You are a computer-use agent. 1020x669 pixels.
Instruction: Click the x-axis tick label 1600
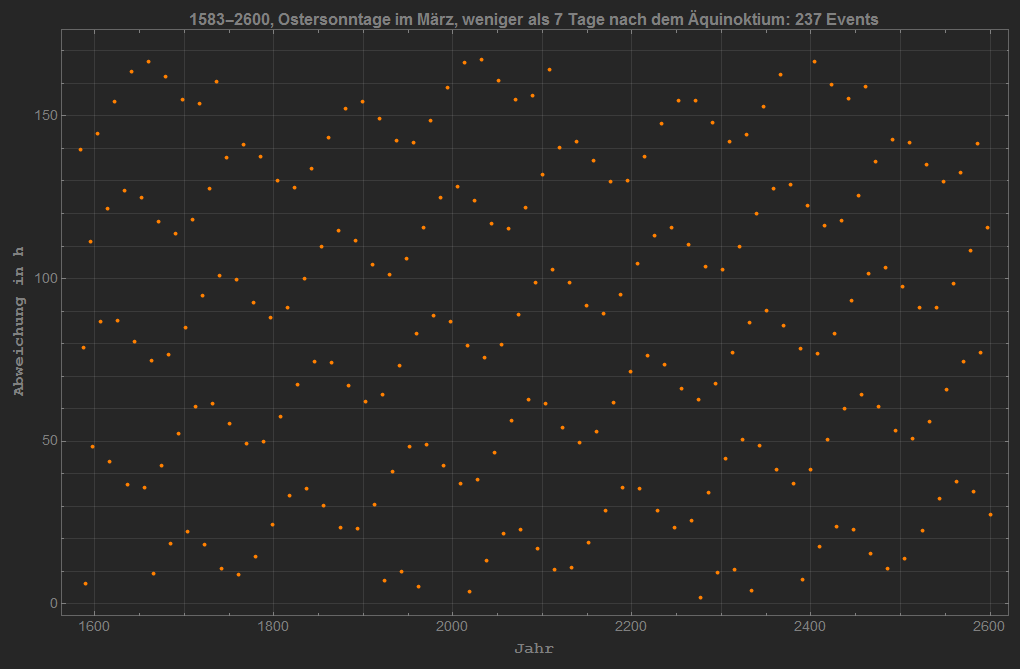[x=94, y=626]
